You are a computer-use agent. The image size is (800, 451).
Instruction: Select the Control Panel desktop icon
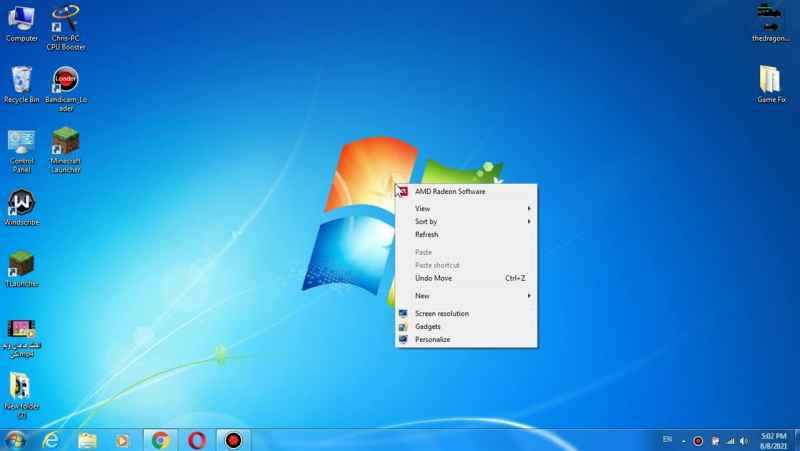point(21,152)
